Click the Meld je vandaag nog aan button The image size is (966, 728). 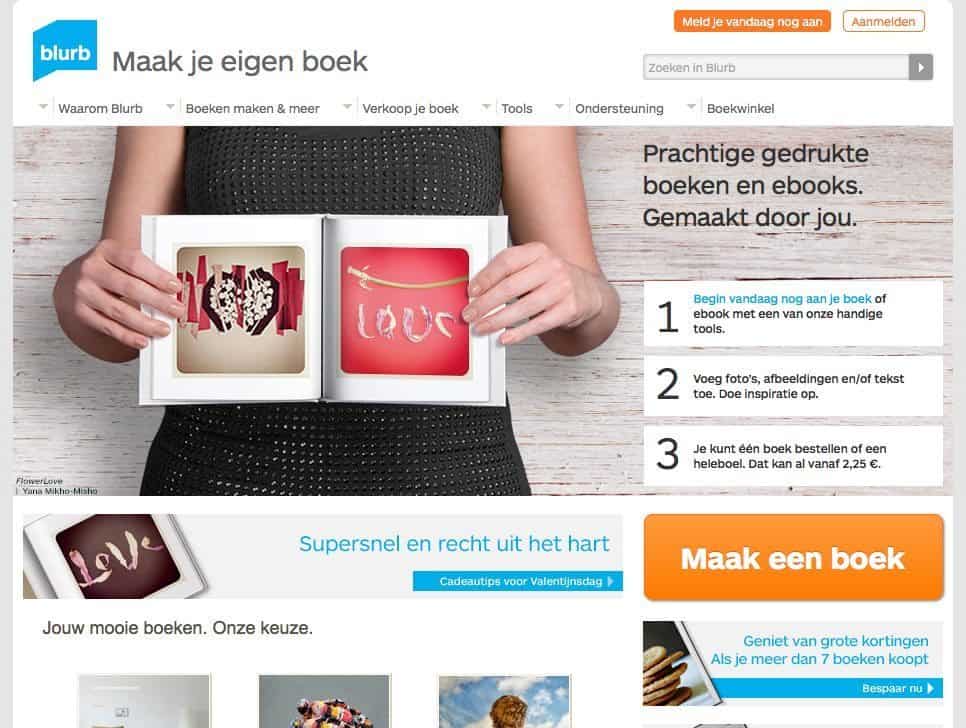pos(752,22)
